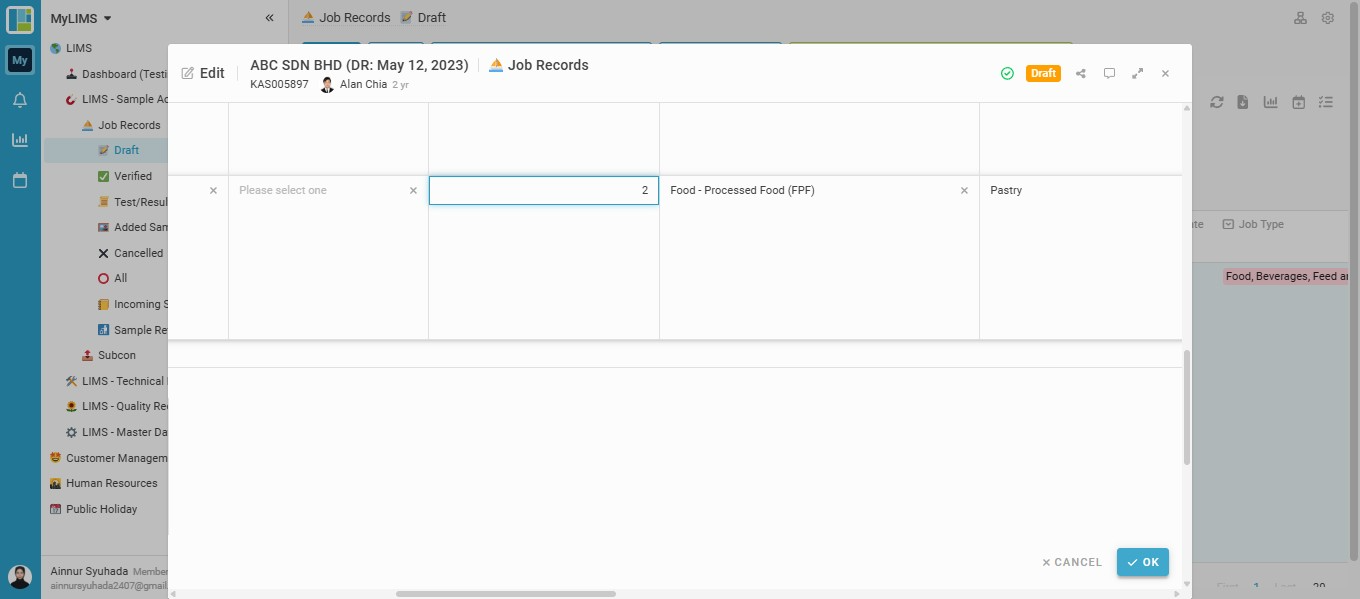Click the app logo icon in the blue rail
1360x599 pixels.
[x=20, y=20]
